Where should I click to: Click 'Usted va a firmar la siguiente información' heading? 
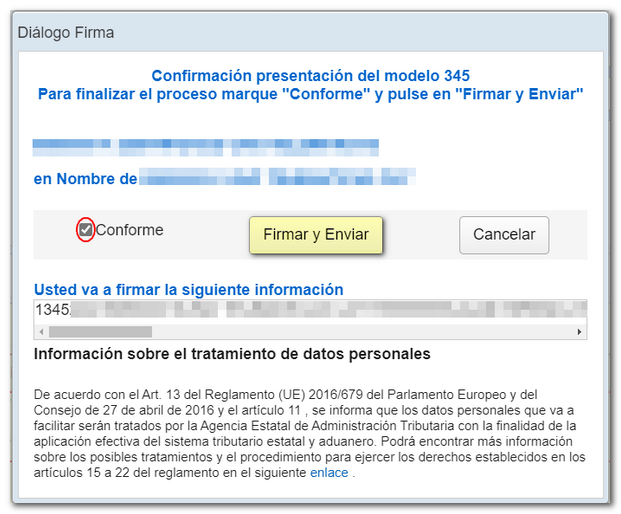coord(189,289)
